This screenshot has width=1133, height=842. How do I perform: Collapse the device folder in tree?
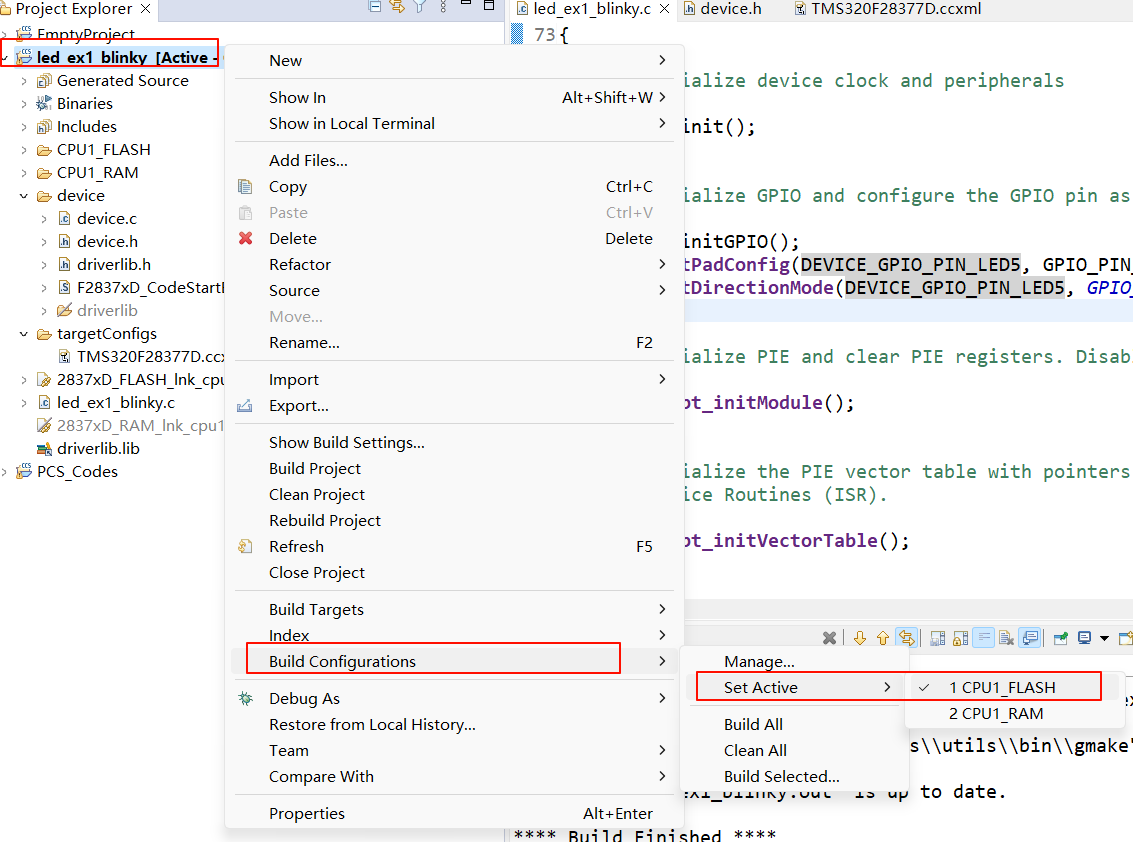click(24, 196)
